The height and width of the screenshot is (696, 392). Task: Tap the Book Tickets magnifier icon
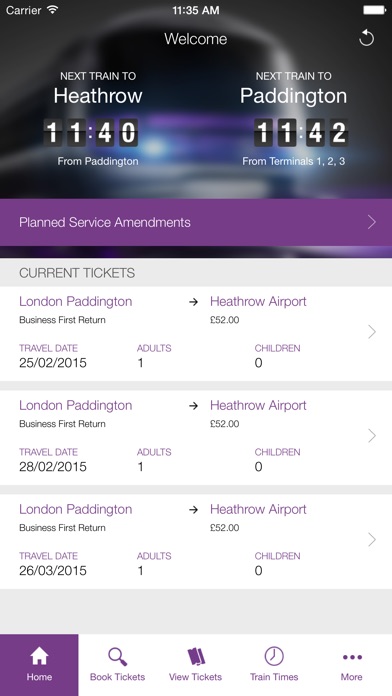pos(118,656)
